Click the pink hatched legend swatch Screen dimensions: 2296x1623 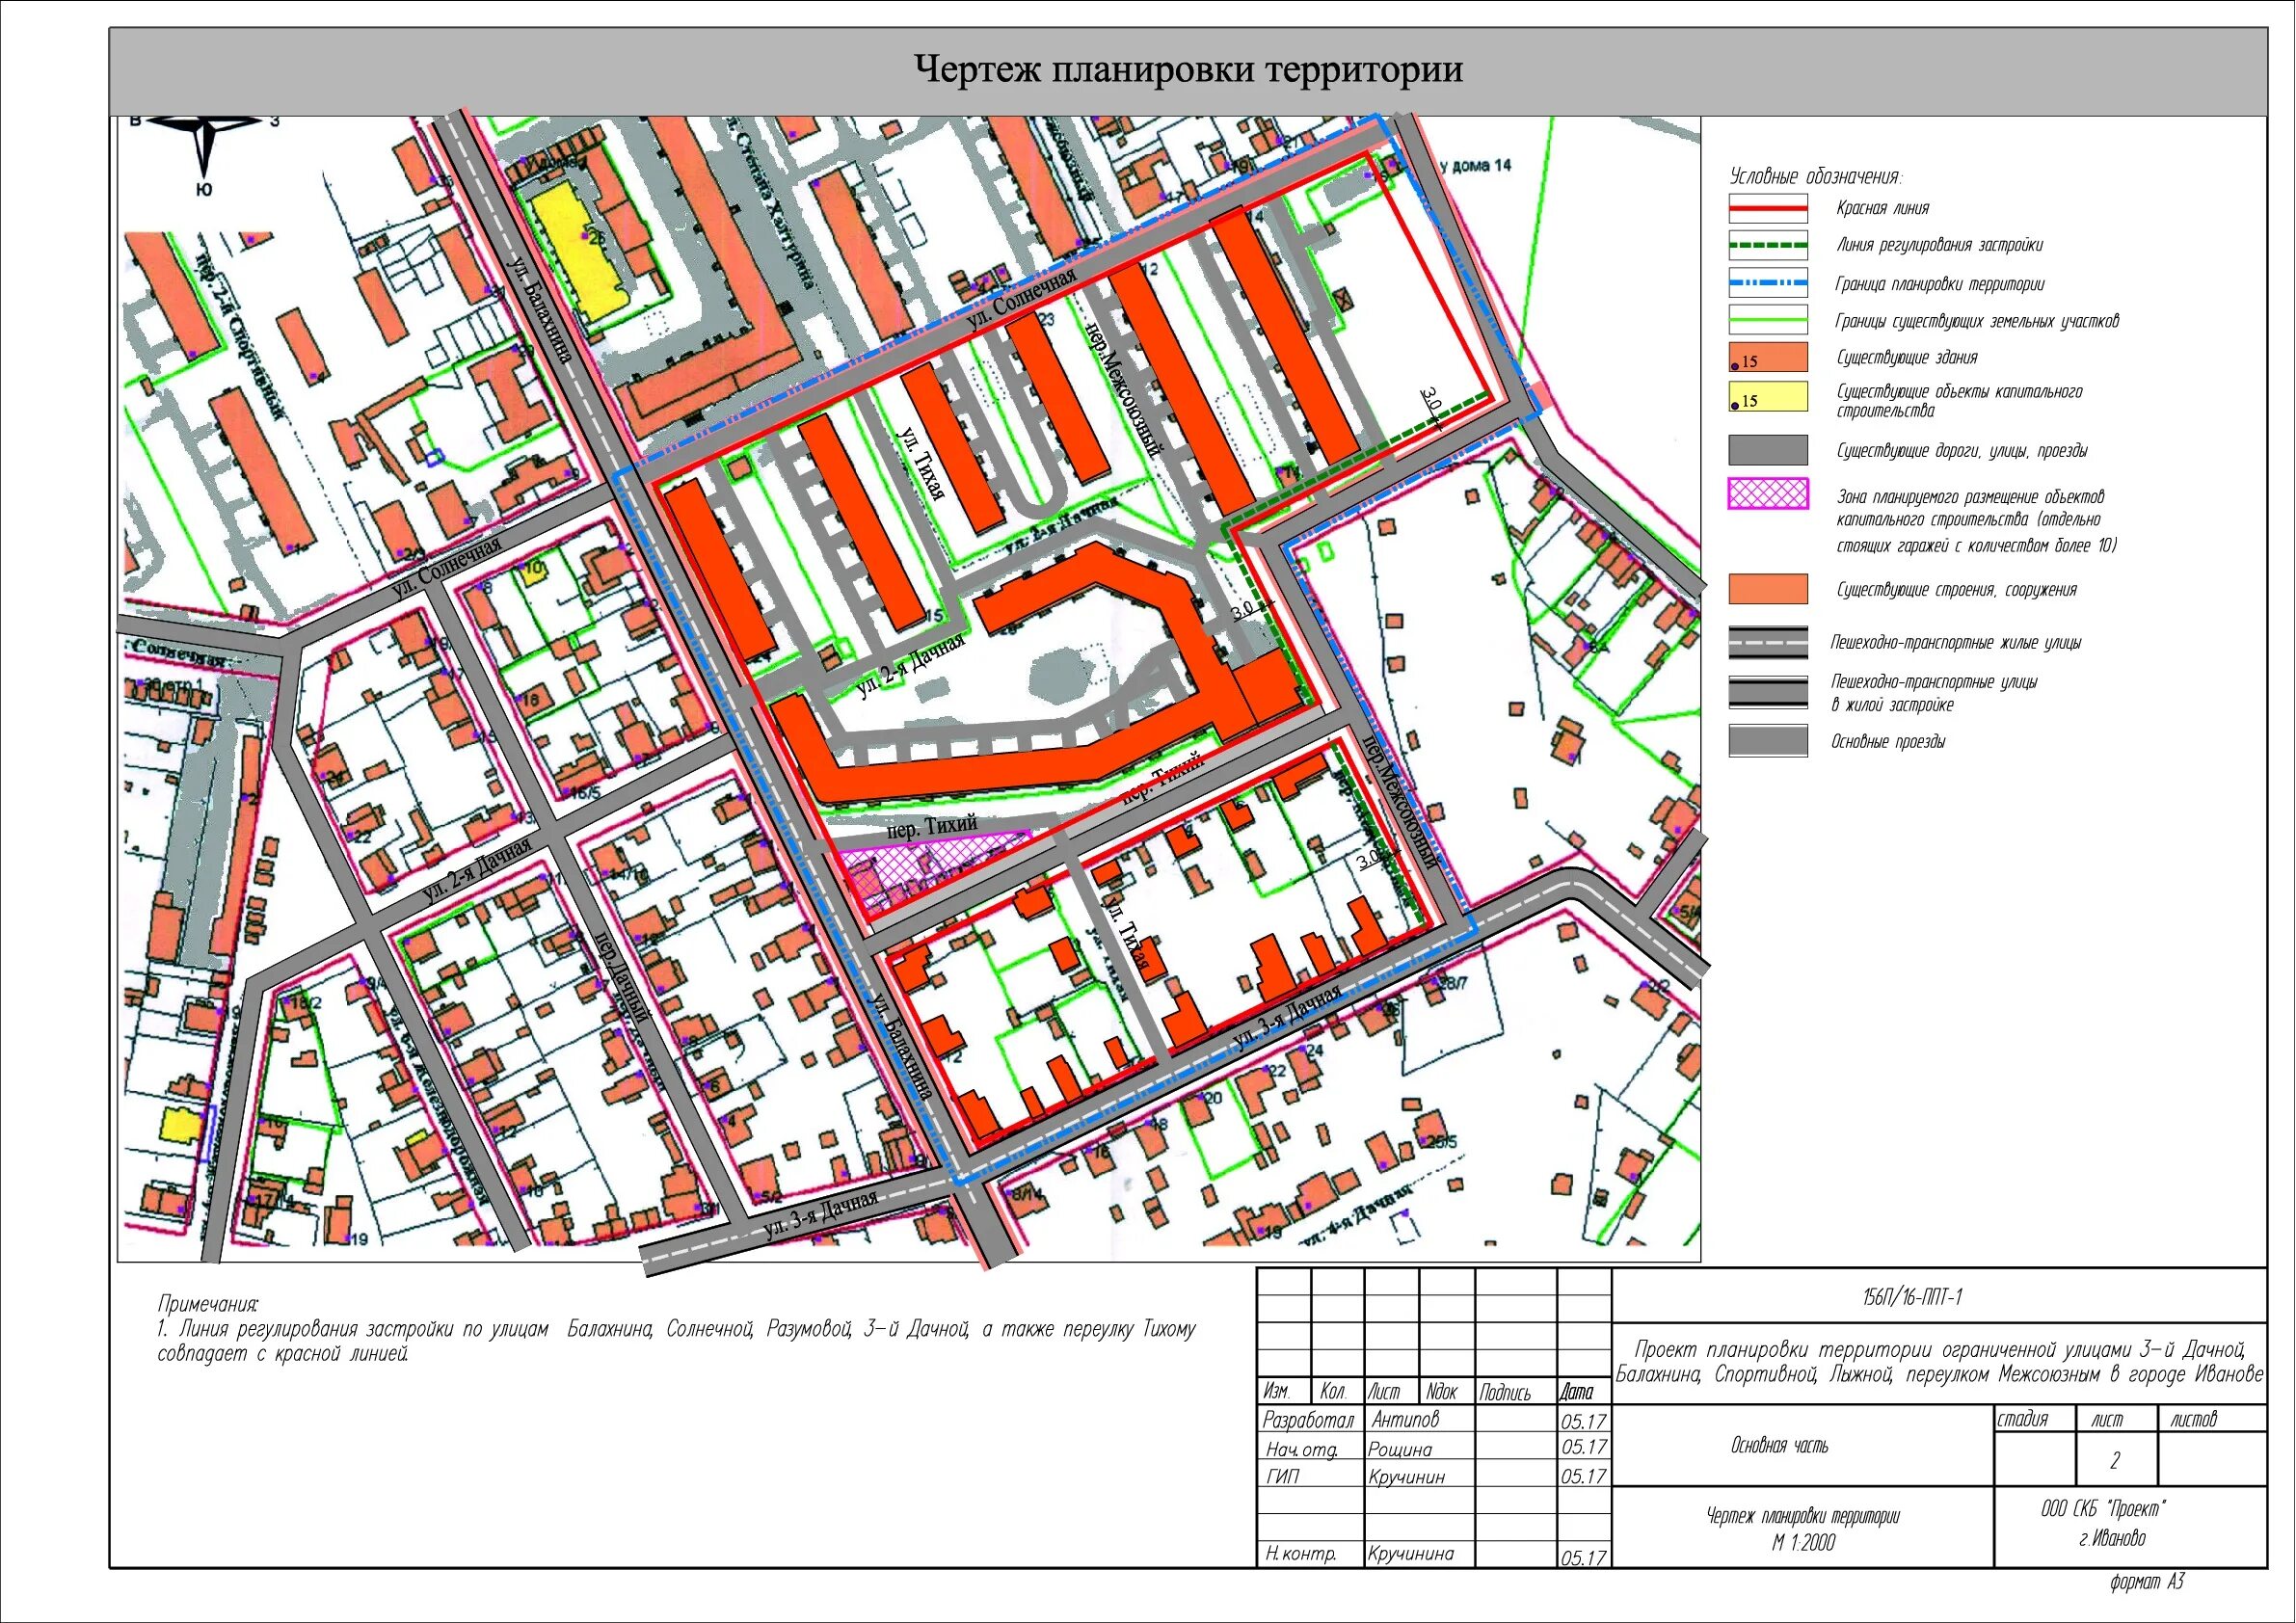[x=1768, y=494]
